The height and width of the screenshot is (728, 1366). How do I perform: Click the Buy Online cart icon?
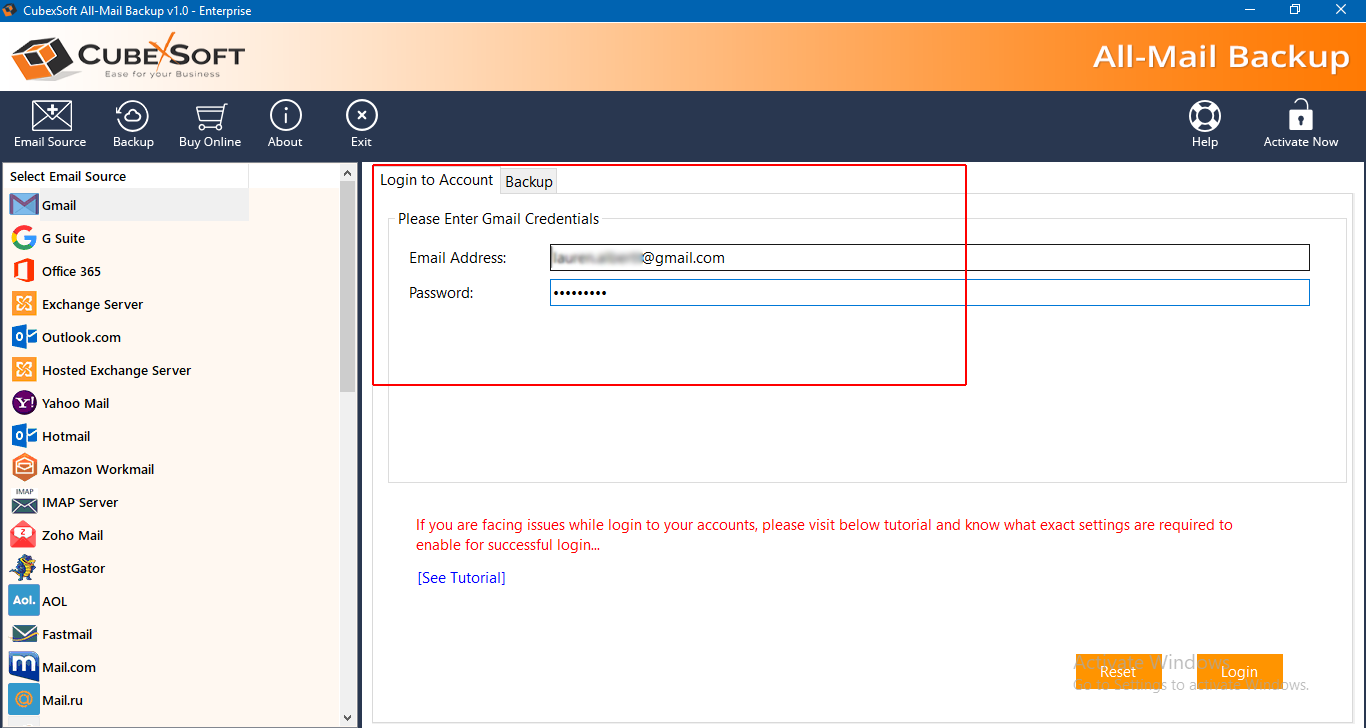[x=210, y=117]
